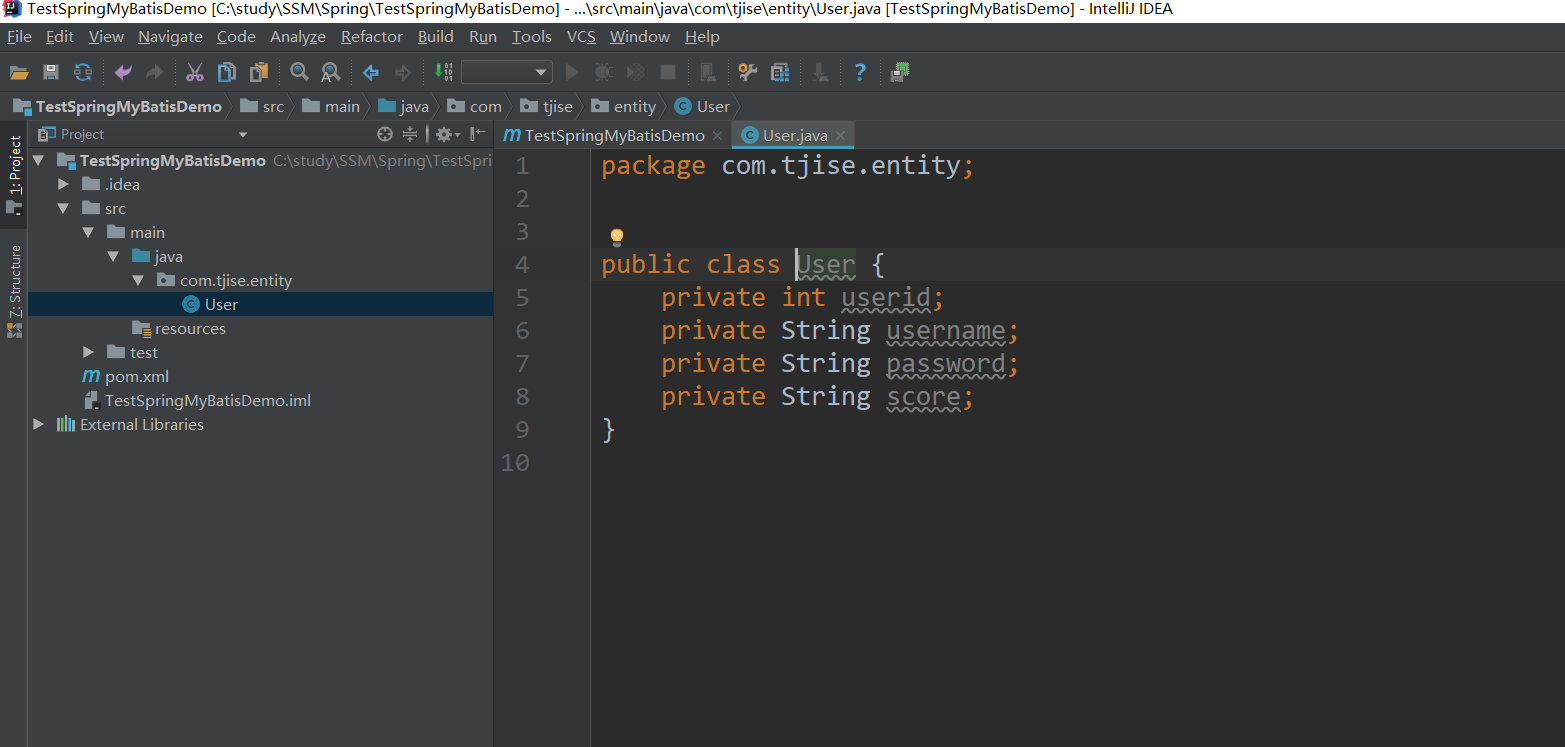
Task: Expand the .idea folder
Action: 63,184
